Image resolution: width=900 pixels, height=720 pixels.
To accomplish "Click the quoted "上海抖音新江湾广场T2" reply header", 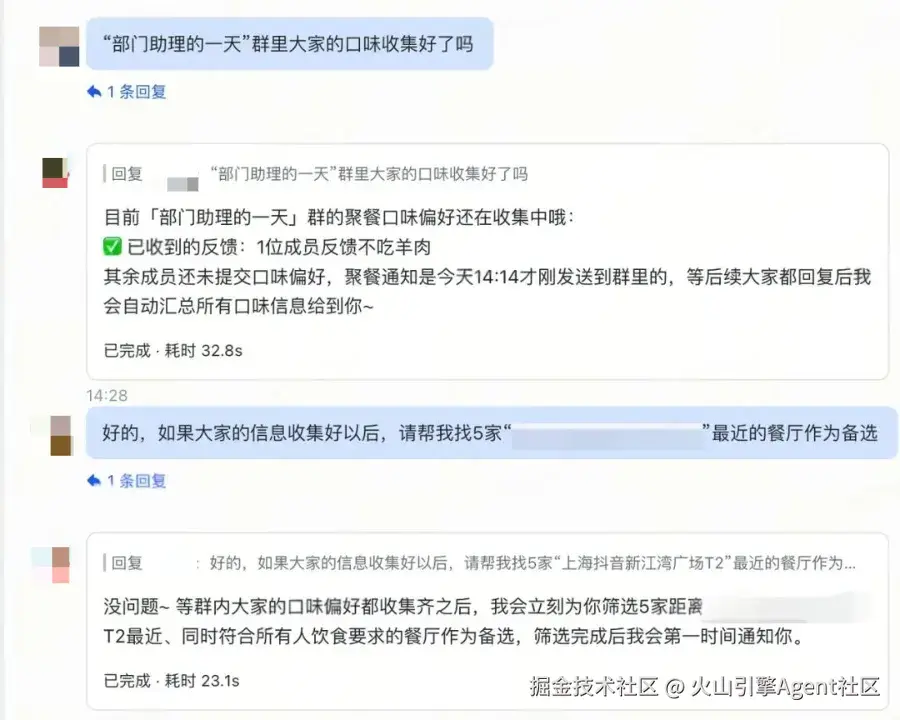I will (479, 563).
